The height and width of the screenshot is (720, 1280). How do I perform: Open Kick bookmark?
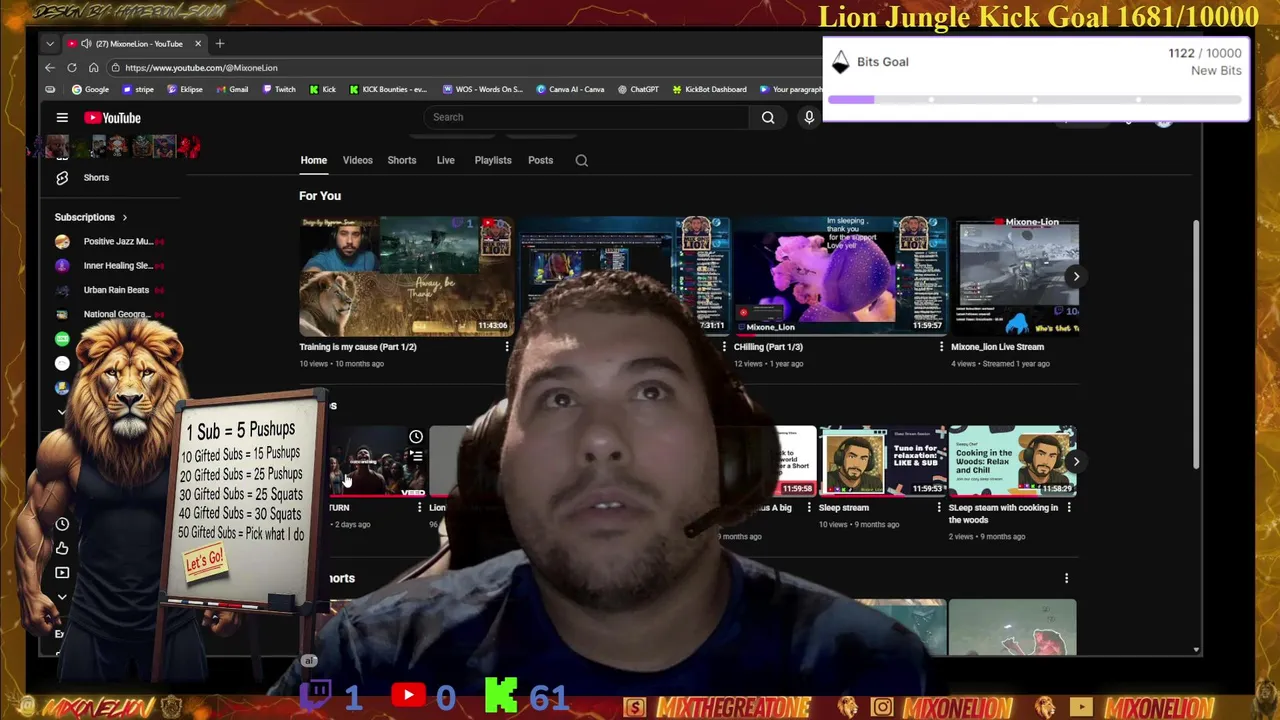[x=322, y=89]
